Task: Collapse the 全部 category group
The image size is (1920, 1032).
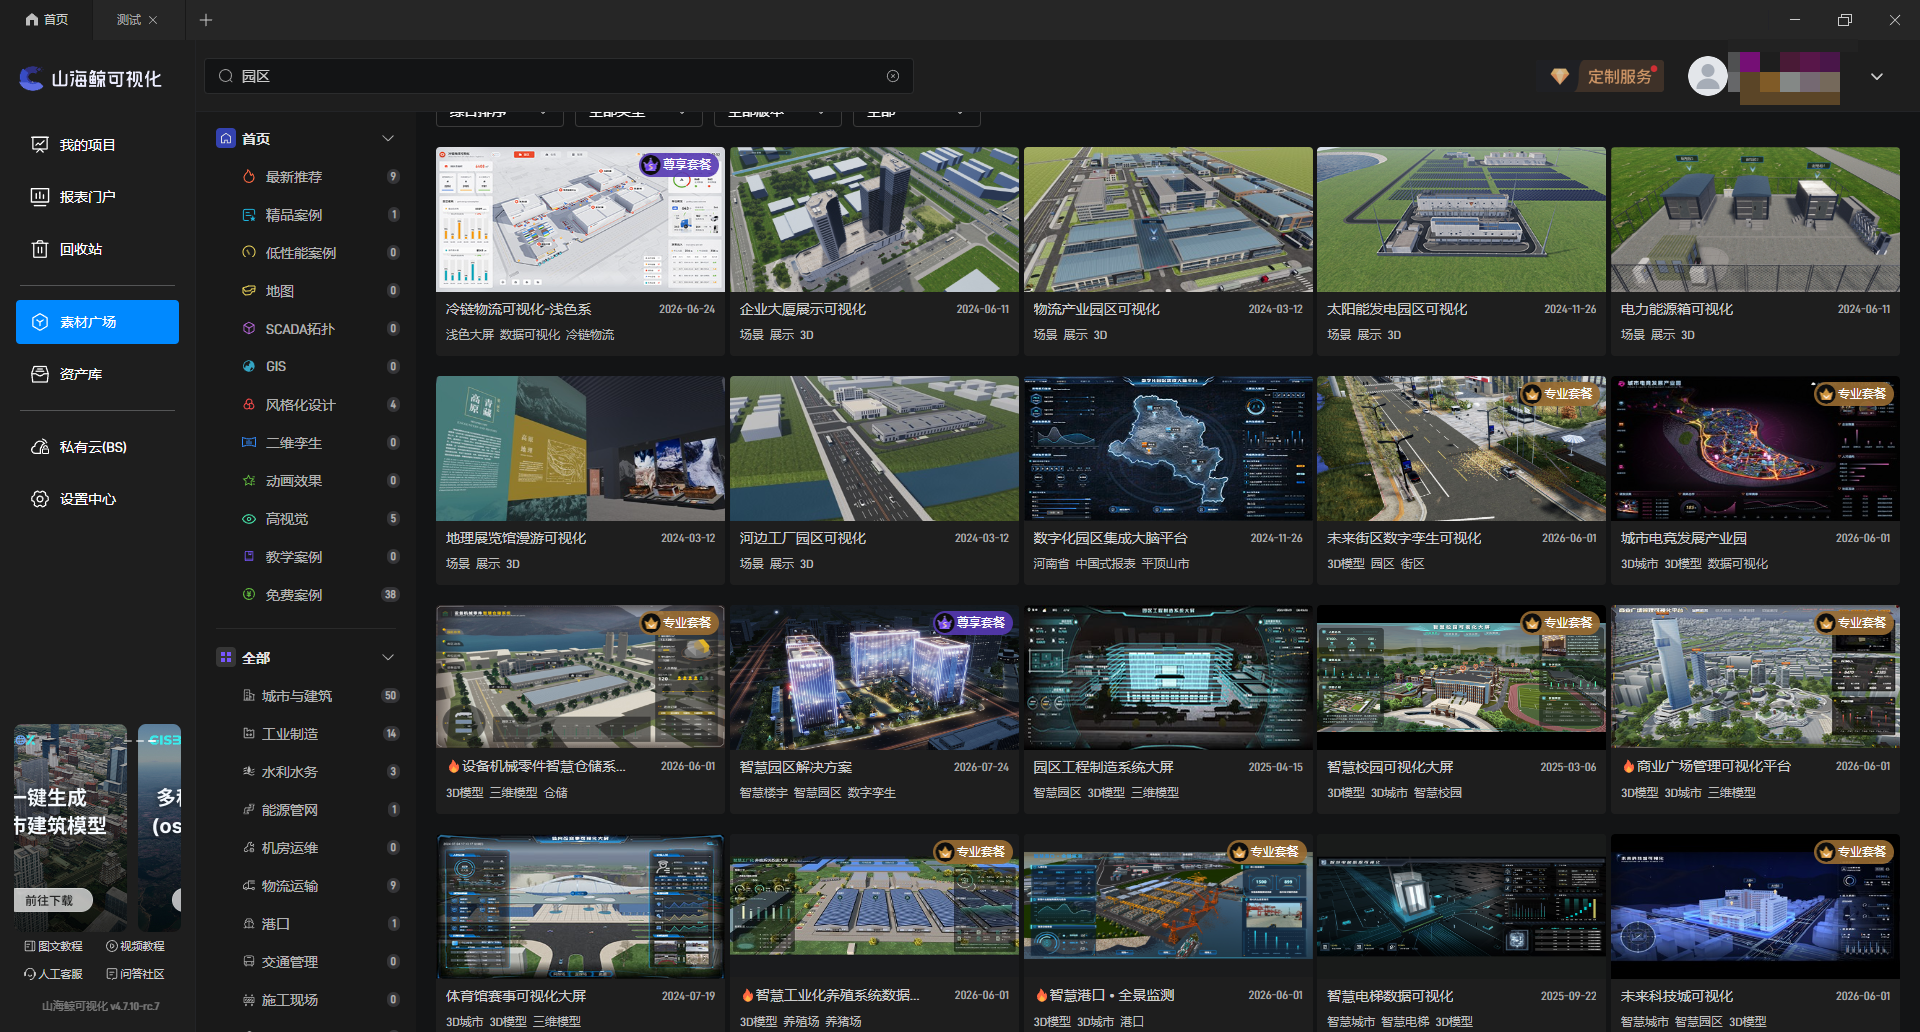Action: pos(388,658)
